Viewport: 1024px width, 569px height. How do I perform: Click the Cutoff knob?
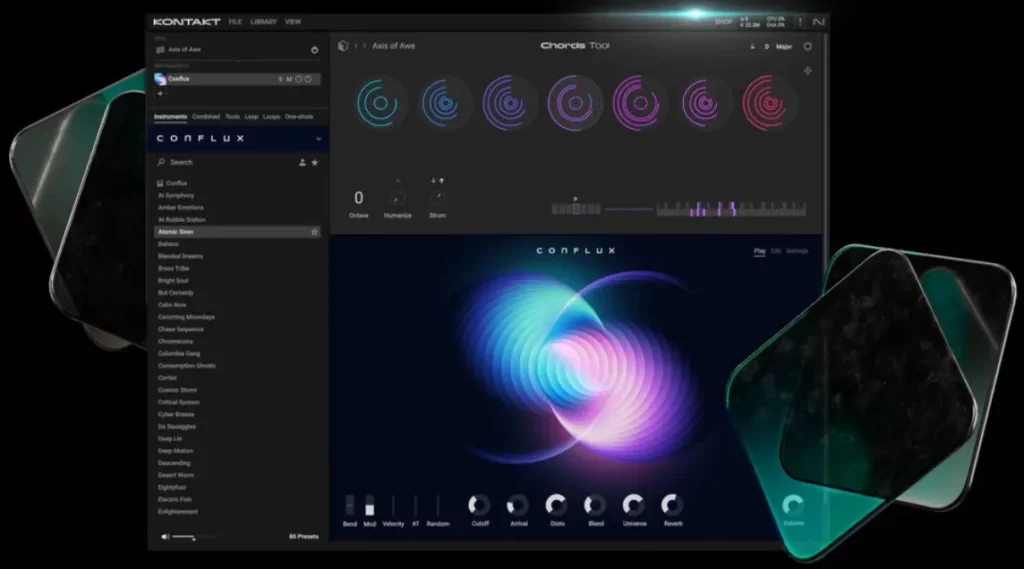click(x=479, y=505)
